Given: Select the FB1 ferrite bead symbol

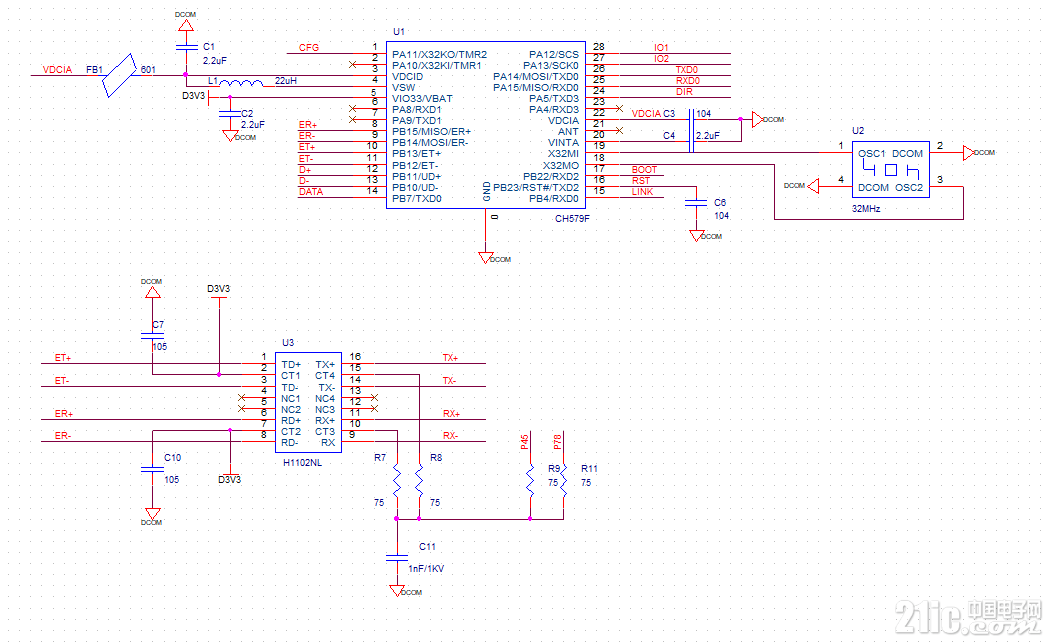Looking at the screenshot, I should point(119,76).
